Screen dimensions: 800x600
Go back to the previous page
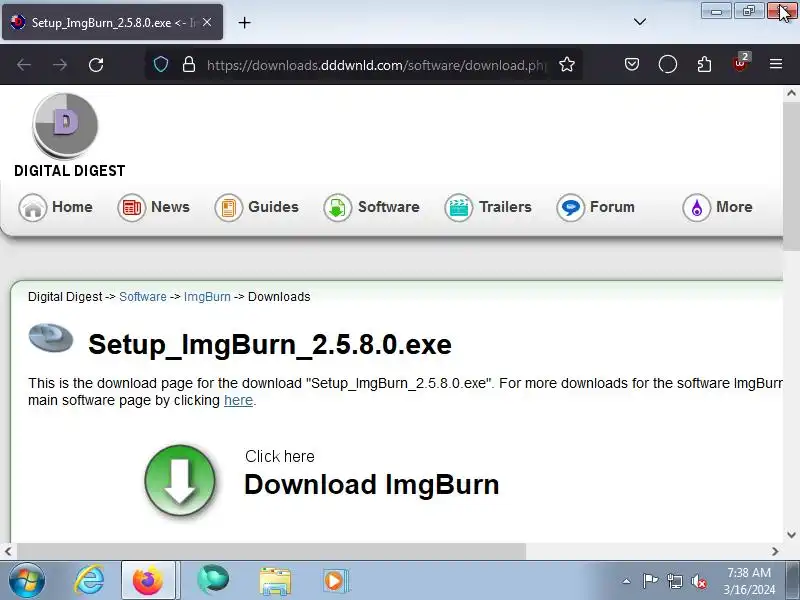[x=24, y=65]
